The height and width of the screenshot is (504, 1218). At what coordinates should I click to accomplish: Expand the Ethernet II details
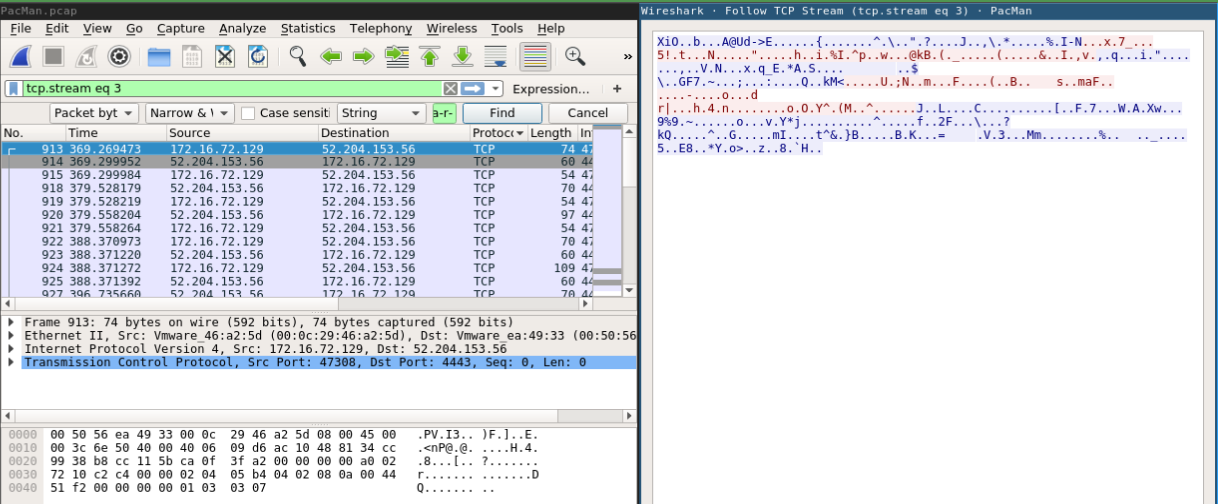[x=11, y=336]
